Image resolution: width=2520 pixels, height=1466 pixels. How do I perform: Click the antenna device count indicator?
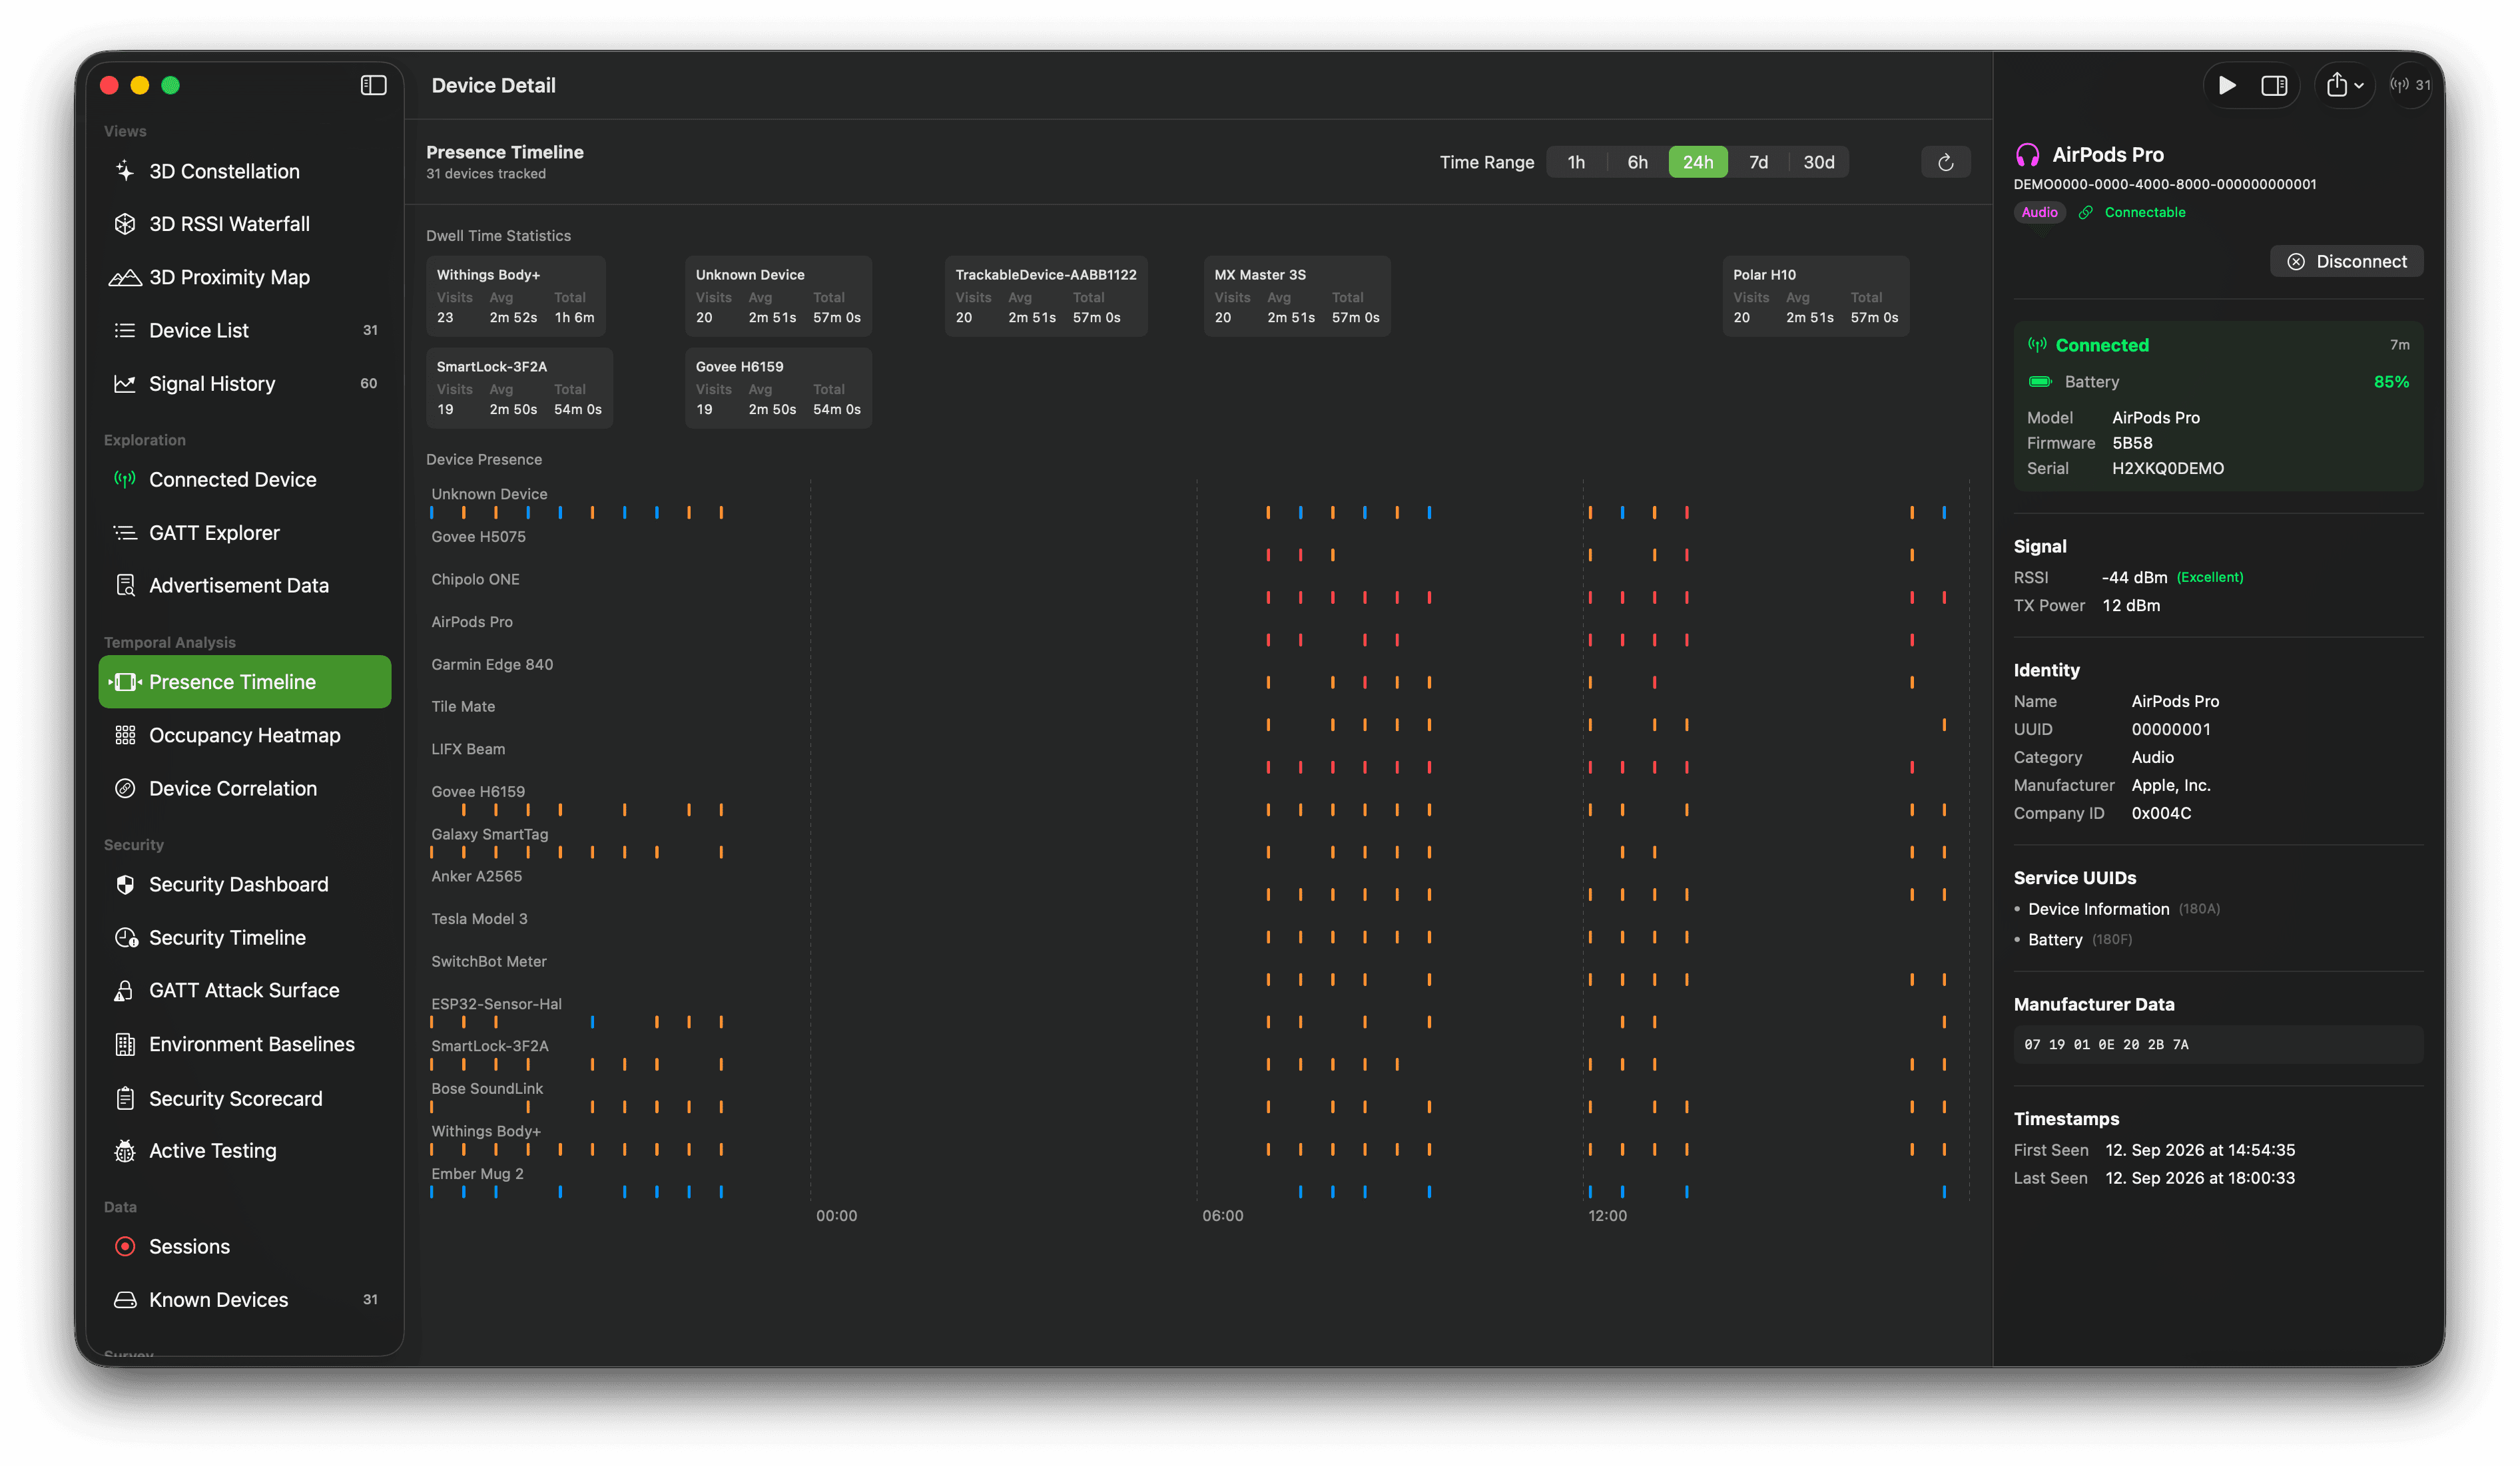[2410, 85]
